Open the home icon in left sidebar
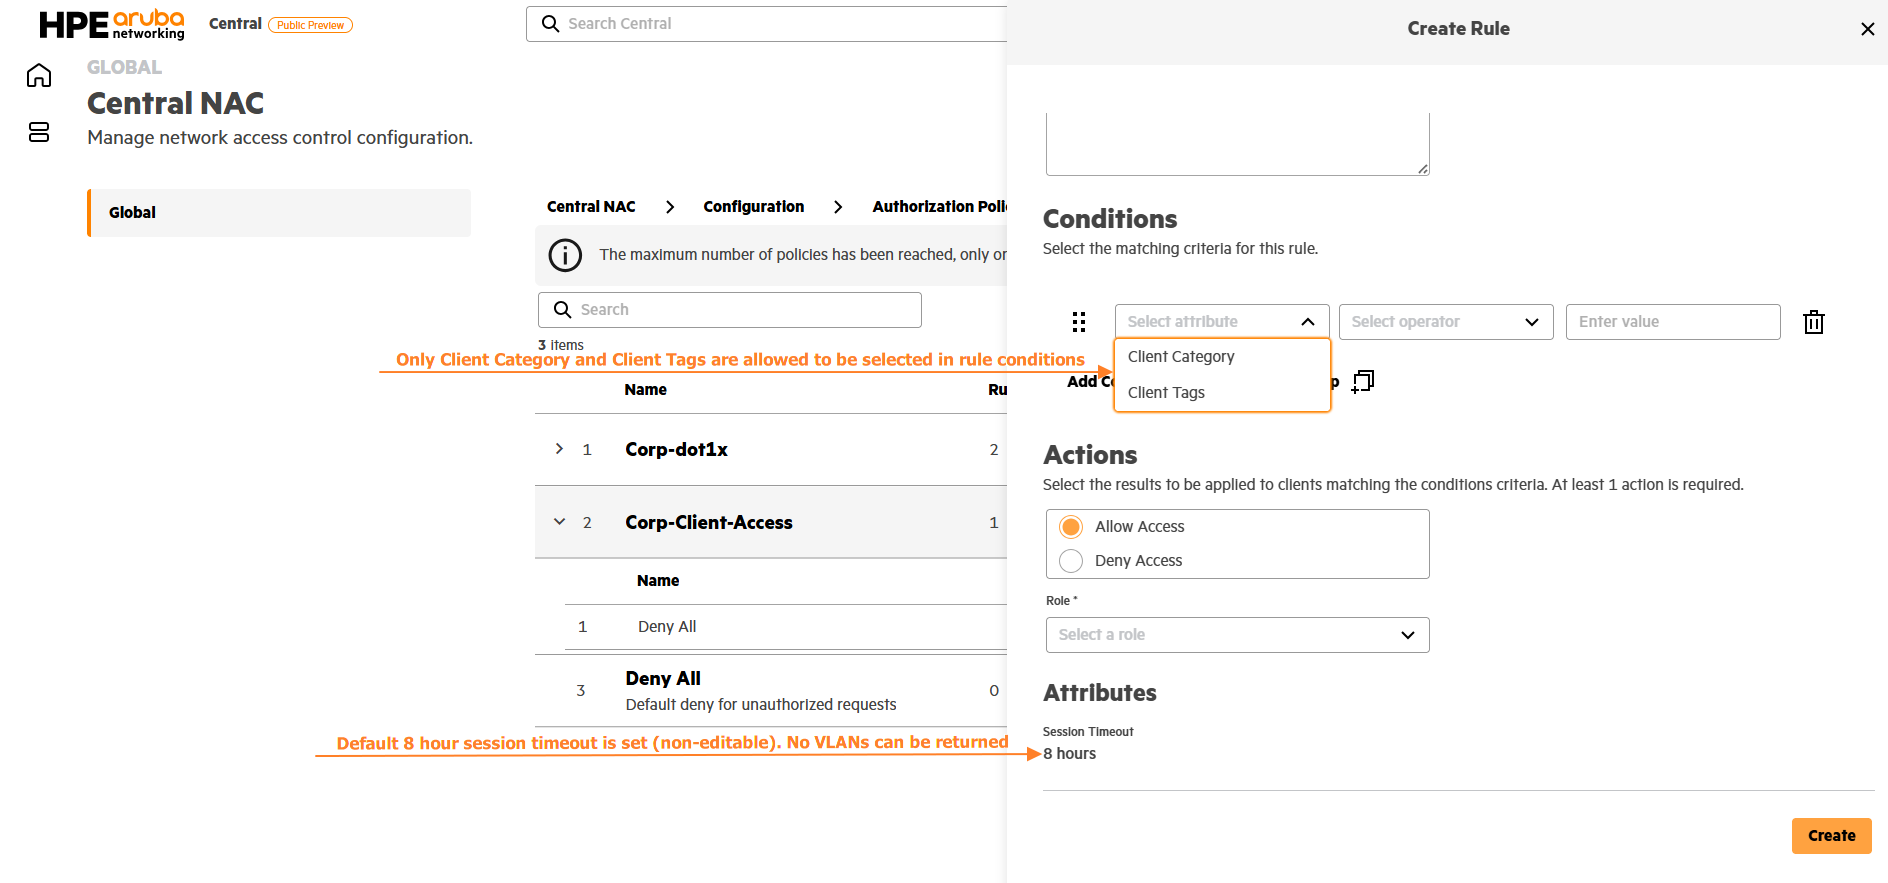The image size is (1888, 883). [x=39, y=75]
